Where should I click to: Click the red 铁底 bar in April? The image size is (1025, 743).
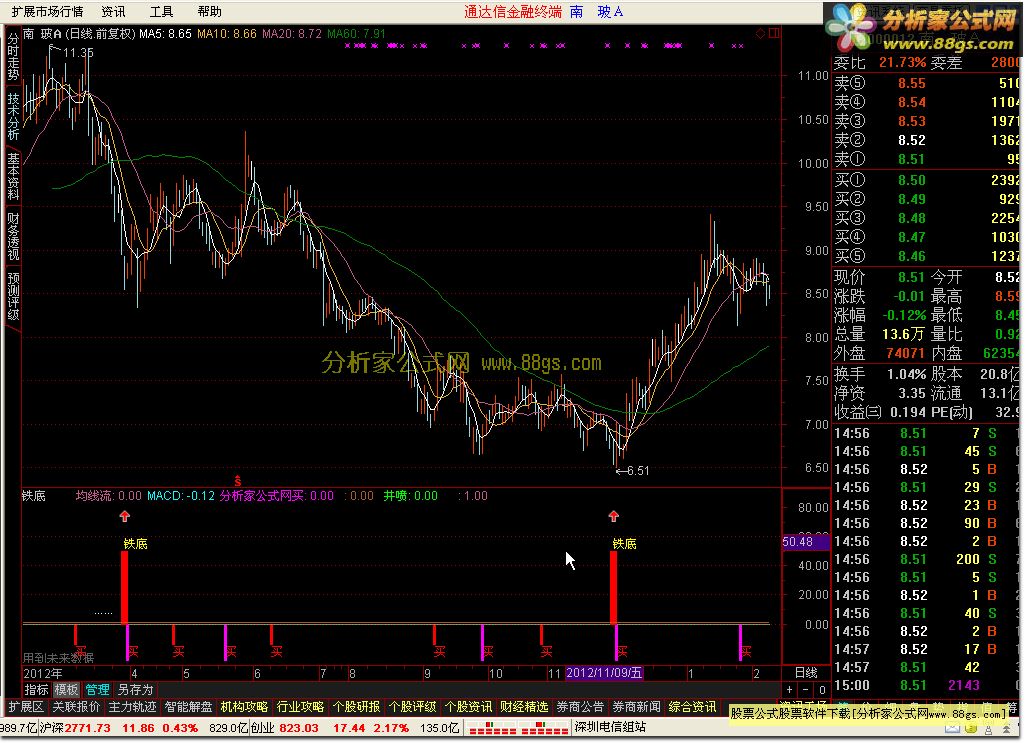coord(125,587)
